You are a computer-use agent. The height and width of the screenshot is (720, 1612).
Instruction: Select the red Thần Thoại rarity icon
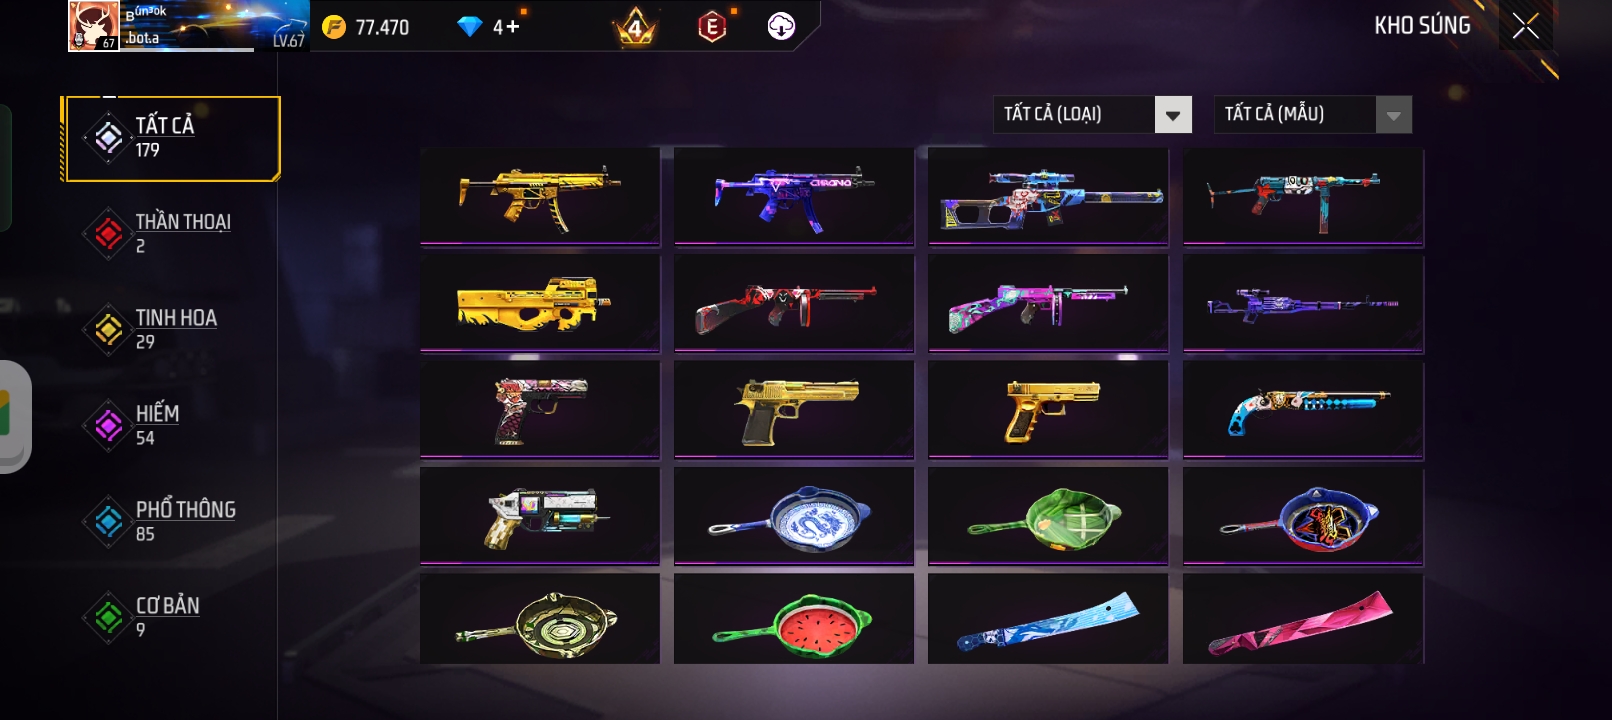pyautogui.click(x=108, y=234)
